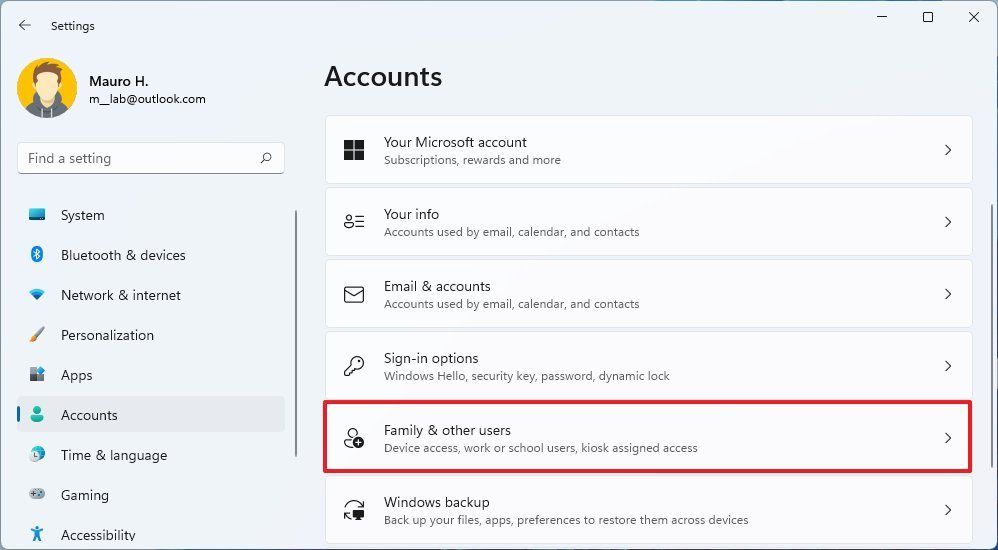Click the Your info icon
The width and height of the screenshot is (998, 550).
pyautogui.click(x=354, y=222)
